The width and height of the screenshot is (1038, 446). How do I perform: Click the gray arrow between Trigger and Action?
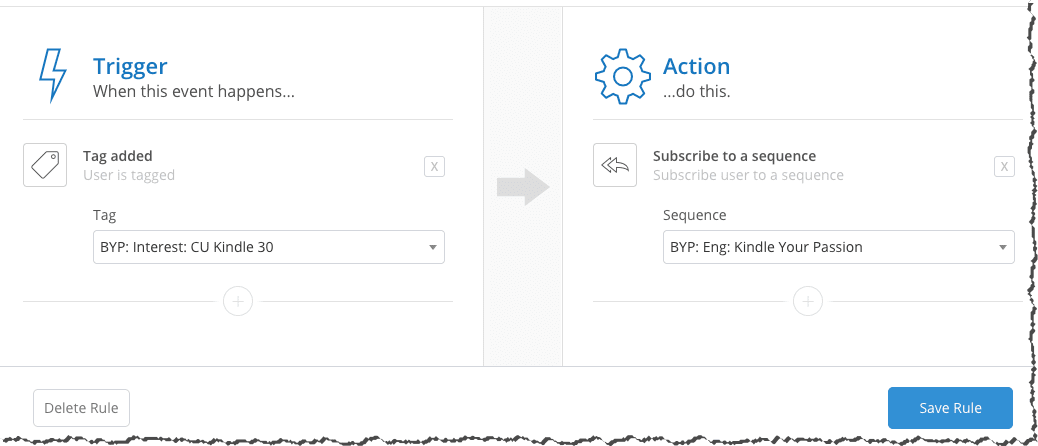[523, 187]
